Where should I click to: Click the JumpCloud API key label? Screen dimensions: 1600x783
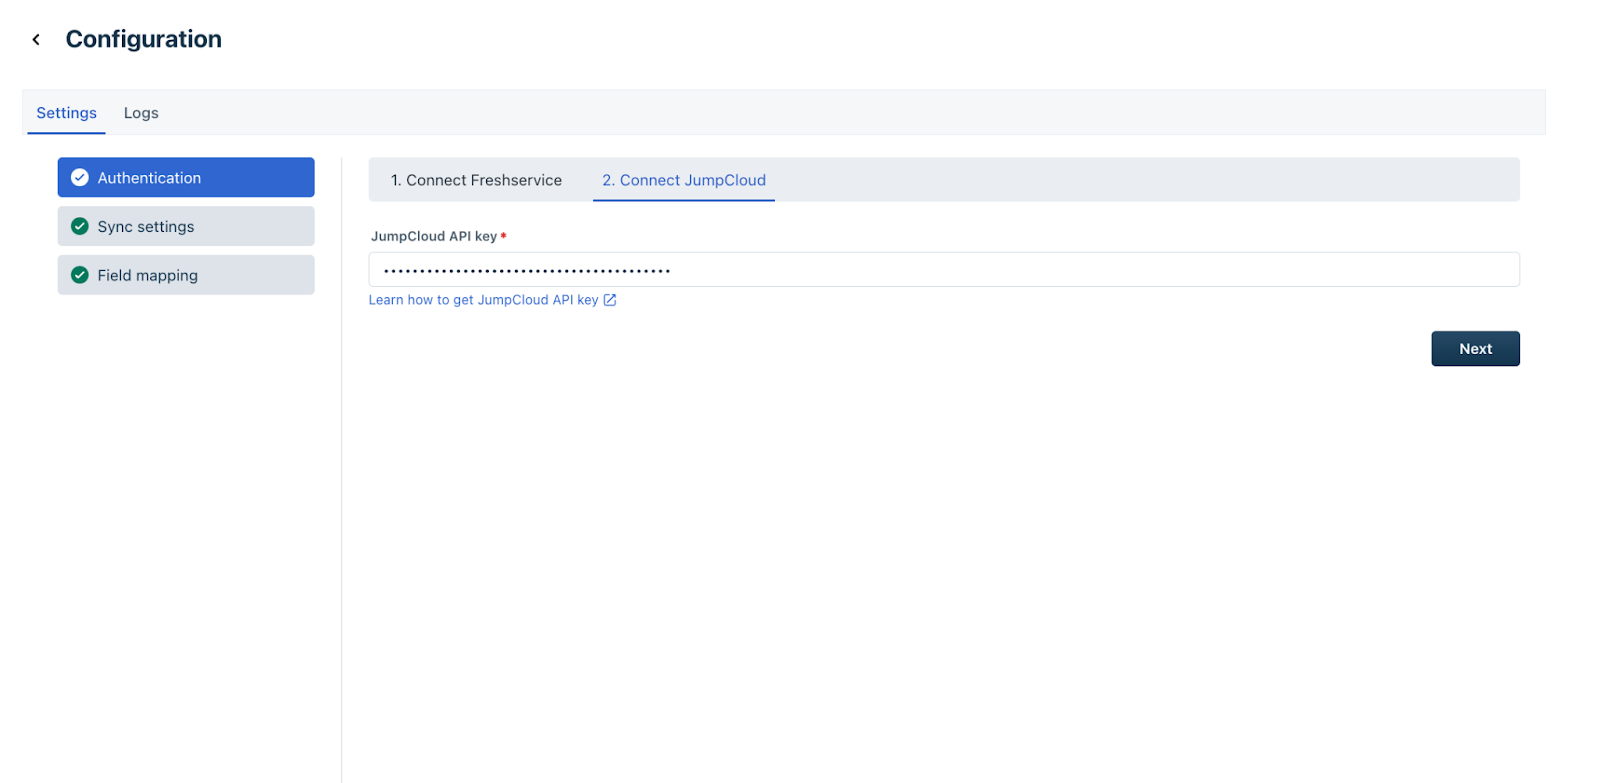[x=434, y=236]
